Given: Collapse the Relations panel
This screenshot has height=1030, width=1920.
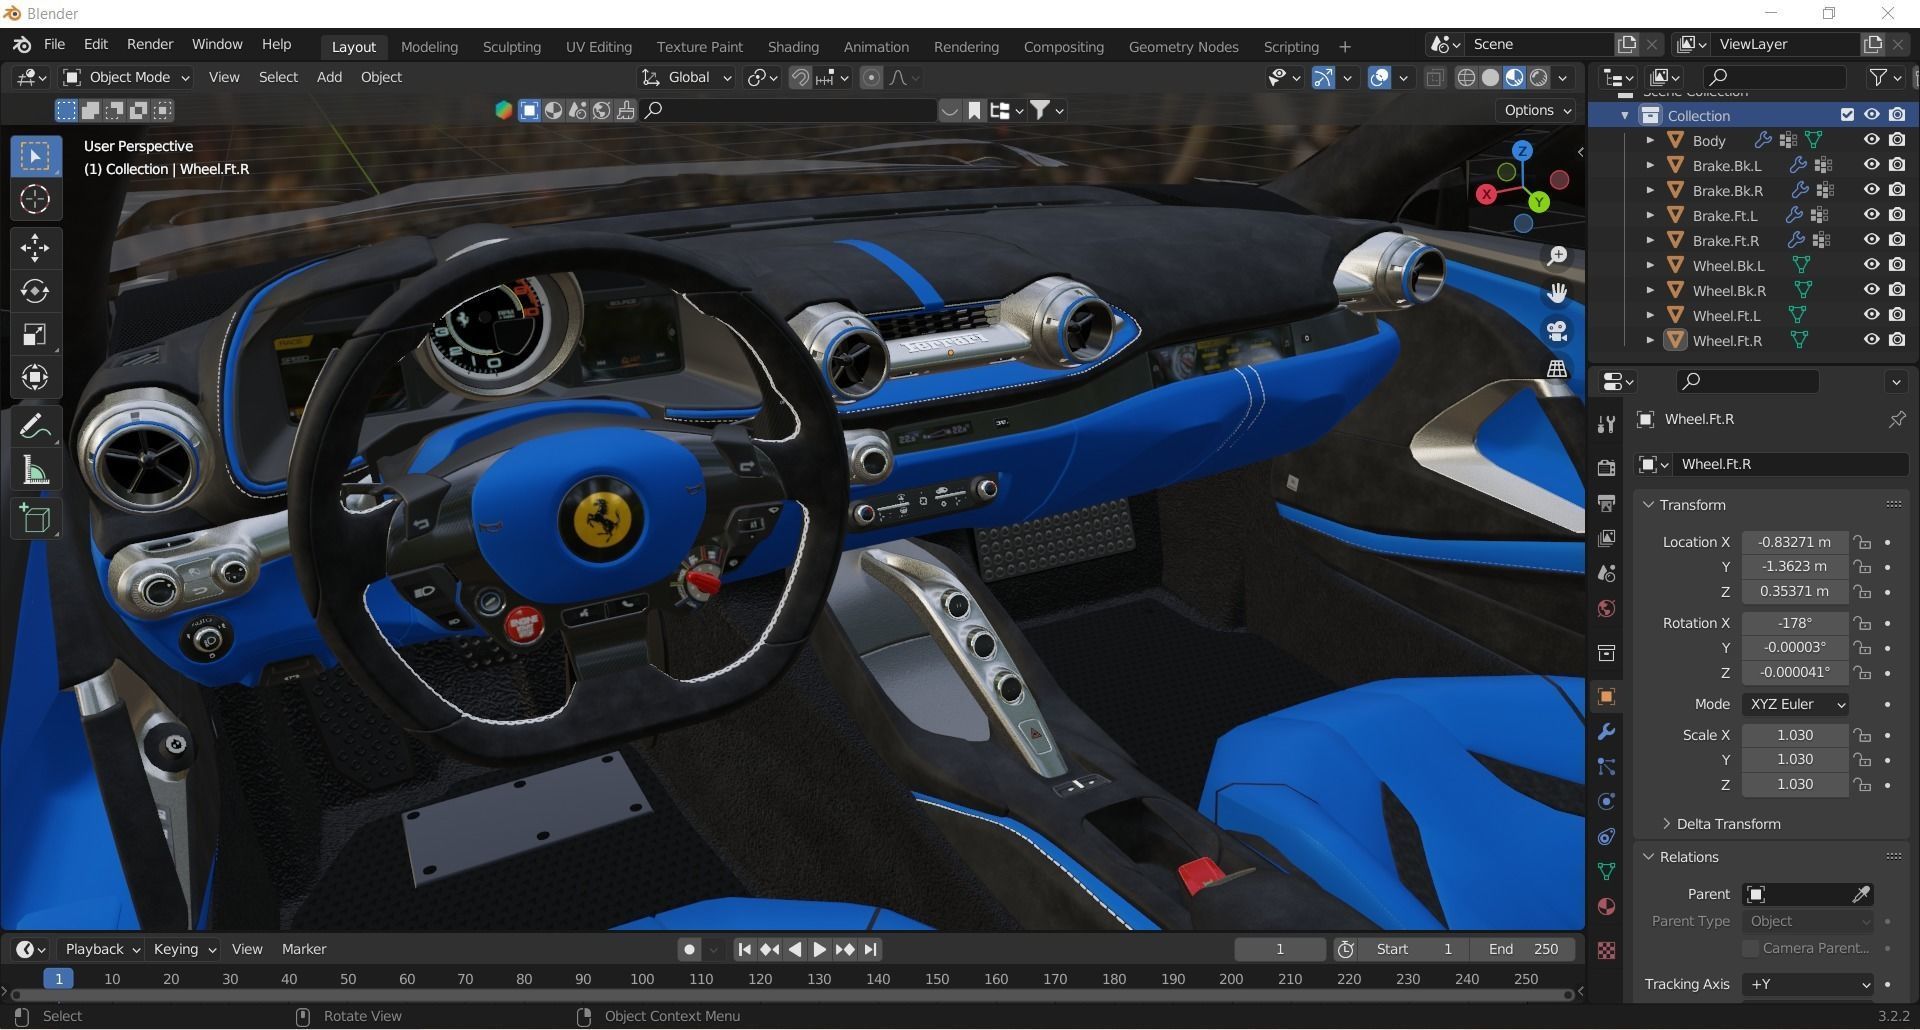Looking at the screenshot, I should click(1688, 858).
